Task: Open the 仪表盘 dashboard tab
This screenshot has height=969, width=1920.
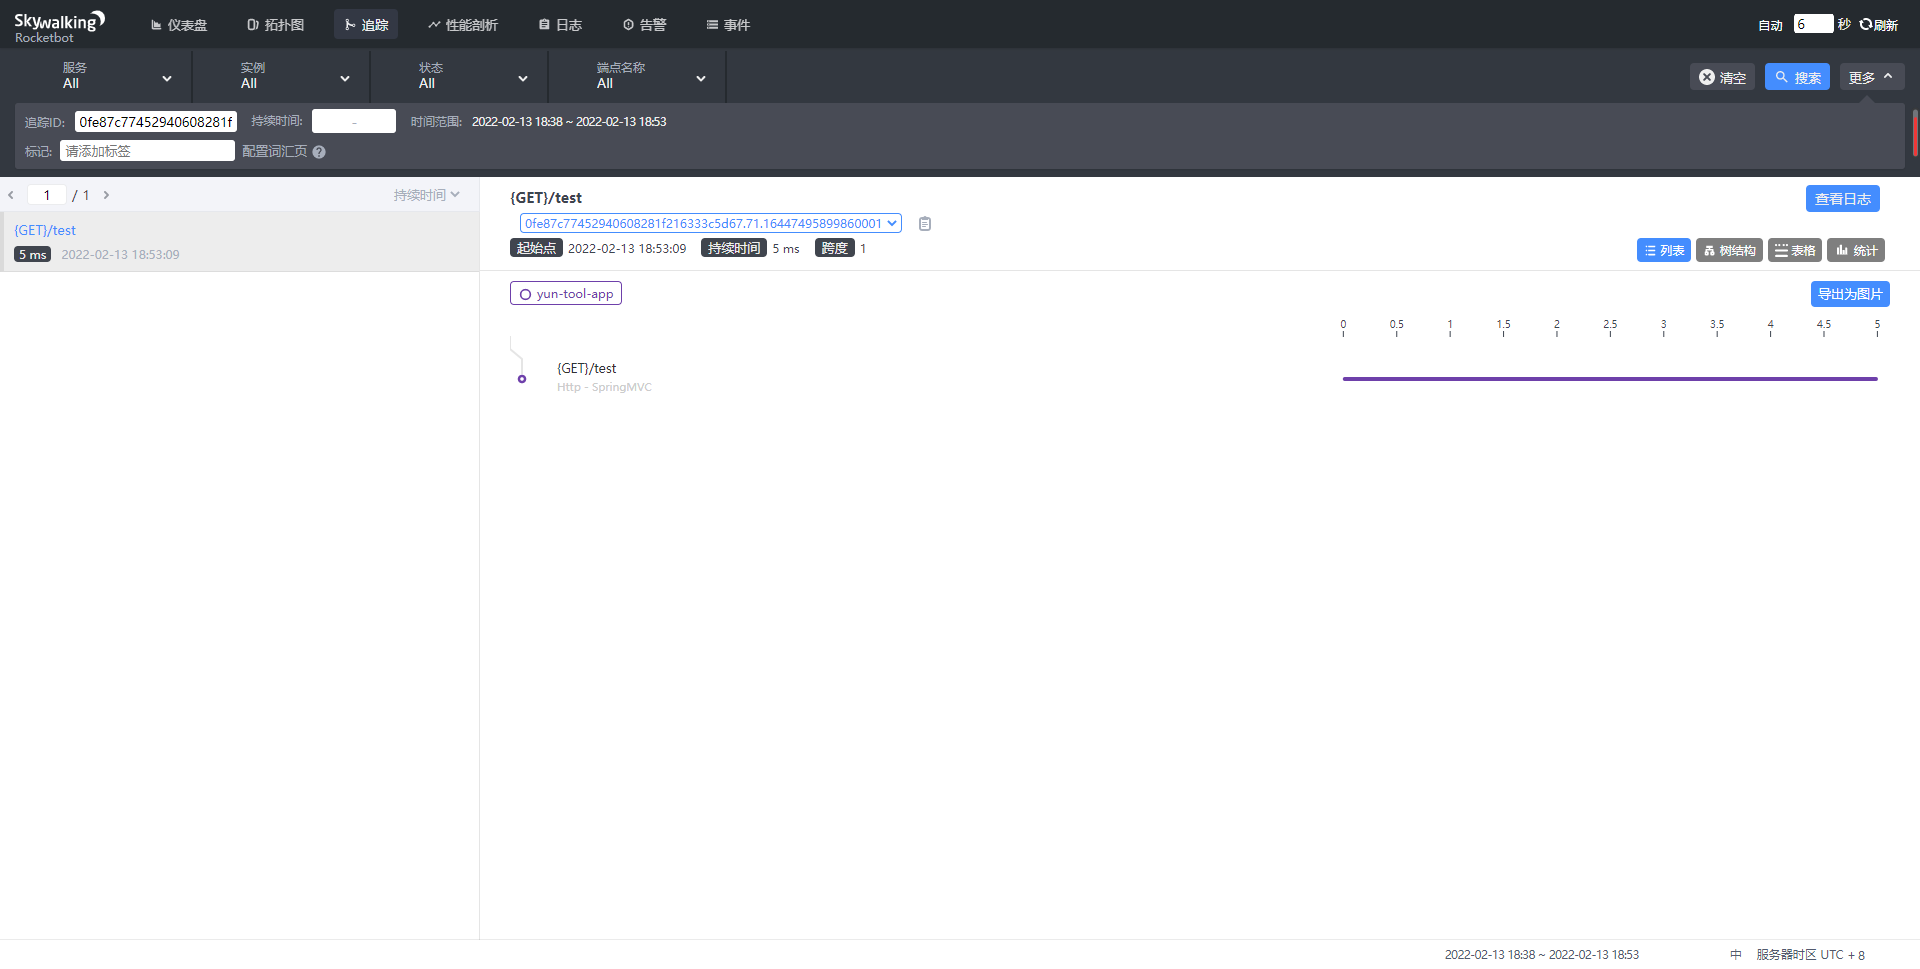Action: [x=179, y=25]
